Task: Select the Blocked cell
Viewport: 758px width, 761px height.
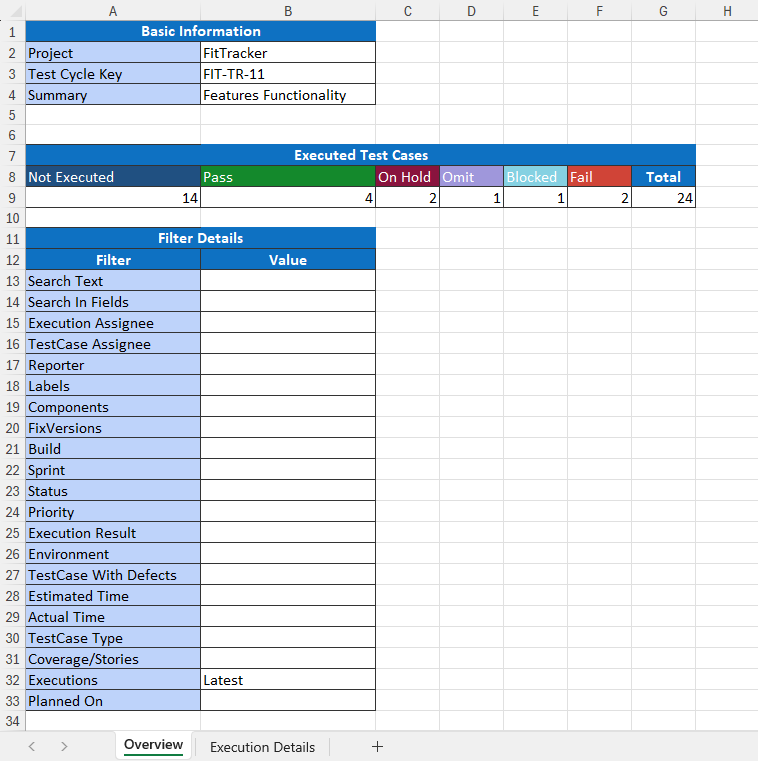Action: (535, 177)
